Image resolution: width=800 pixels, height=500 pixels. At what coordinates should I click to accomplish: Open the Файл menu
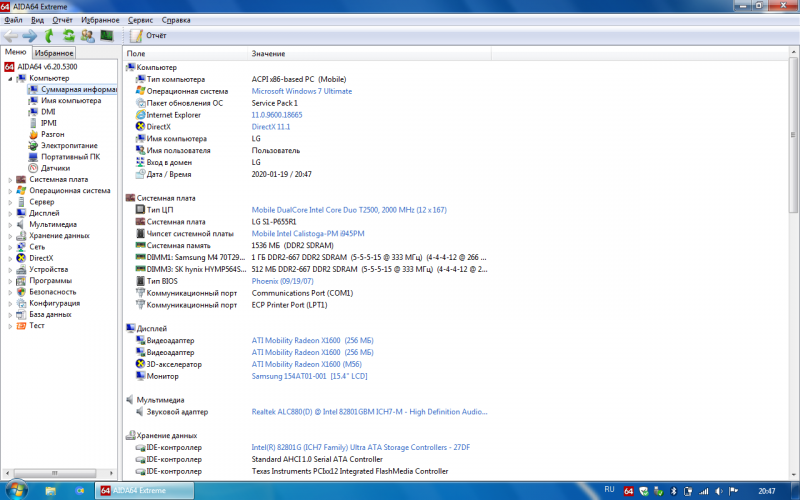coord(13,20)
